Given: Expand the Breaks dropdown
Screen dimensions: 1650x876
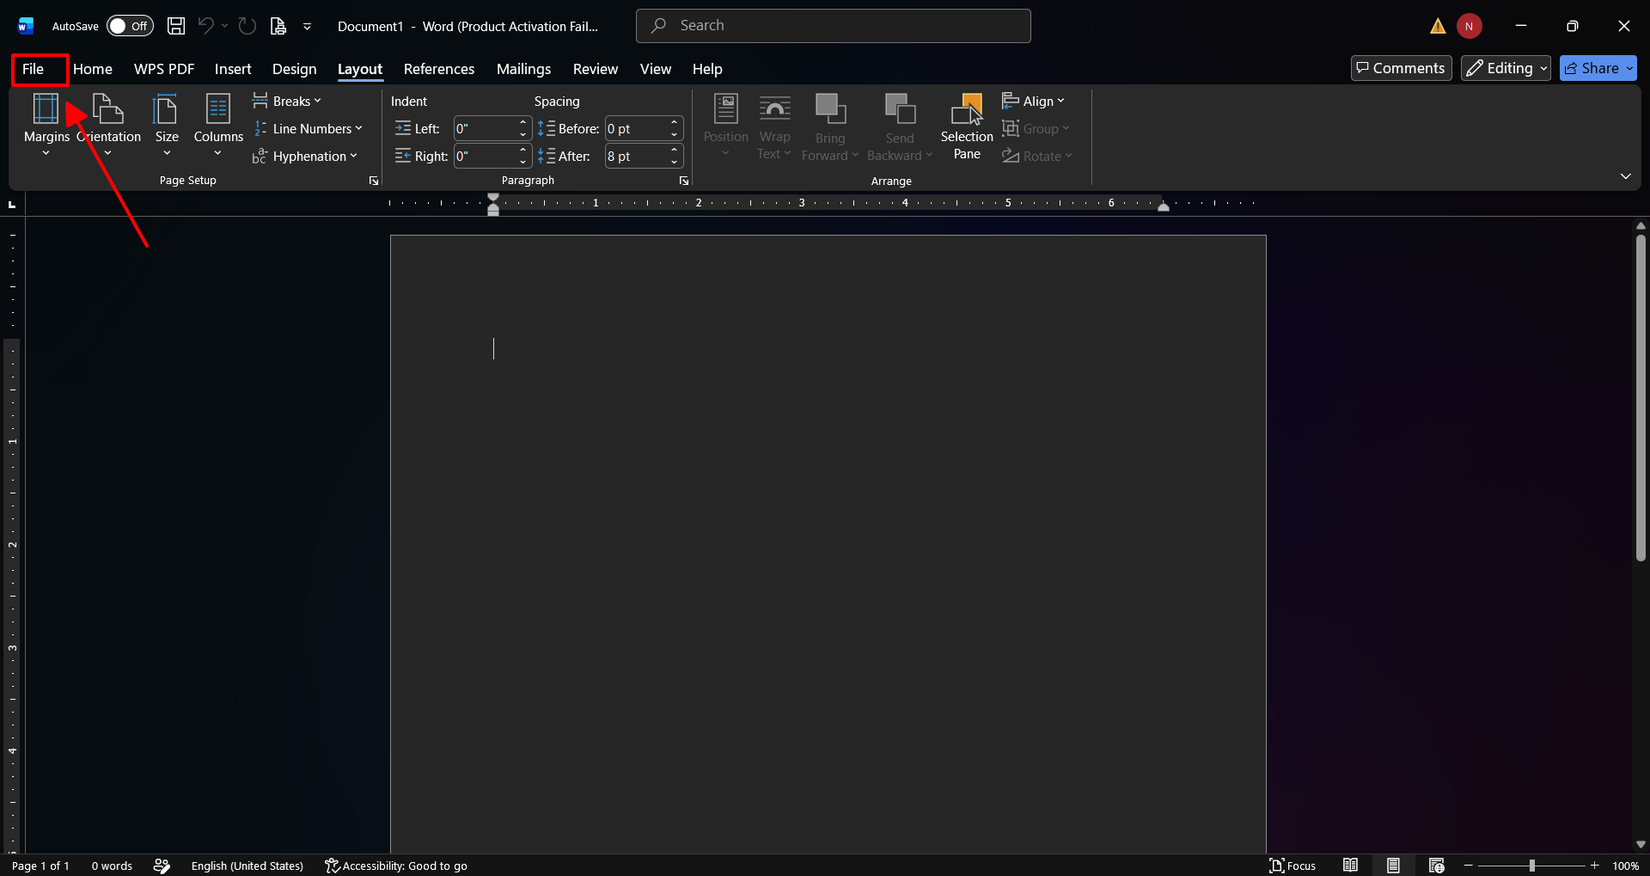Looking at the screenshot, I should click(287, 101).
